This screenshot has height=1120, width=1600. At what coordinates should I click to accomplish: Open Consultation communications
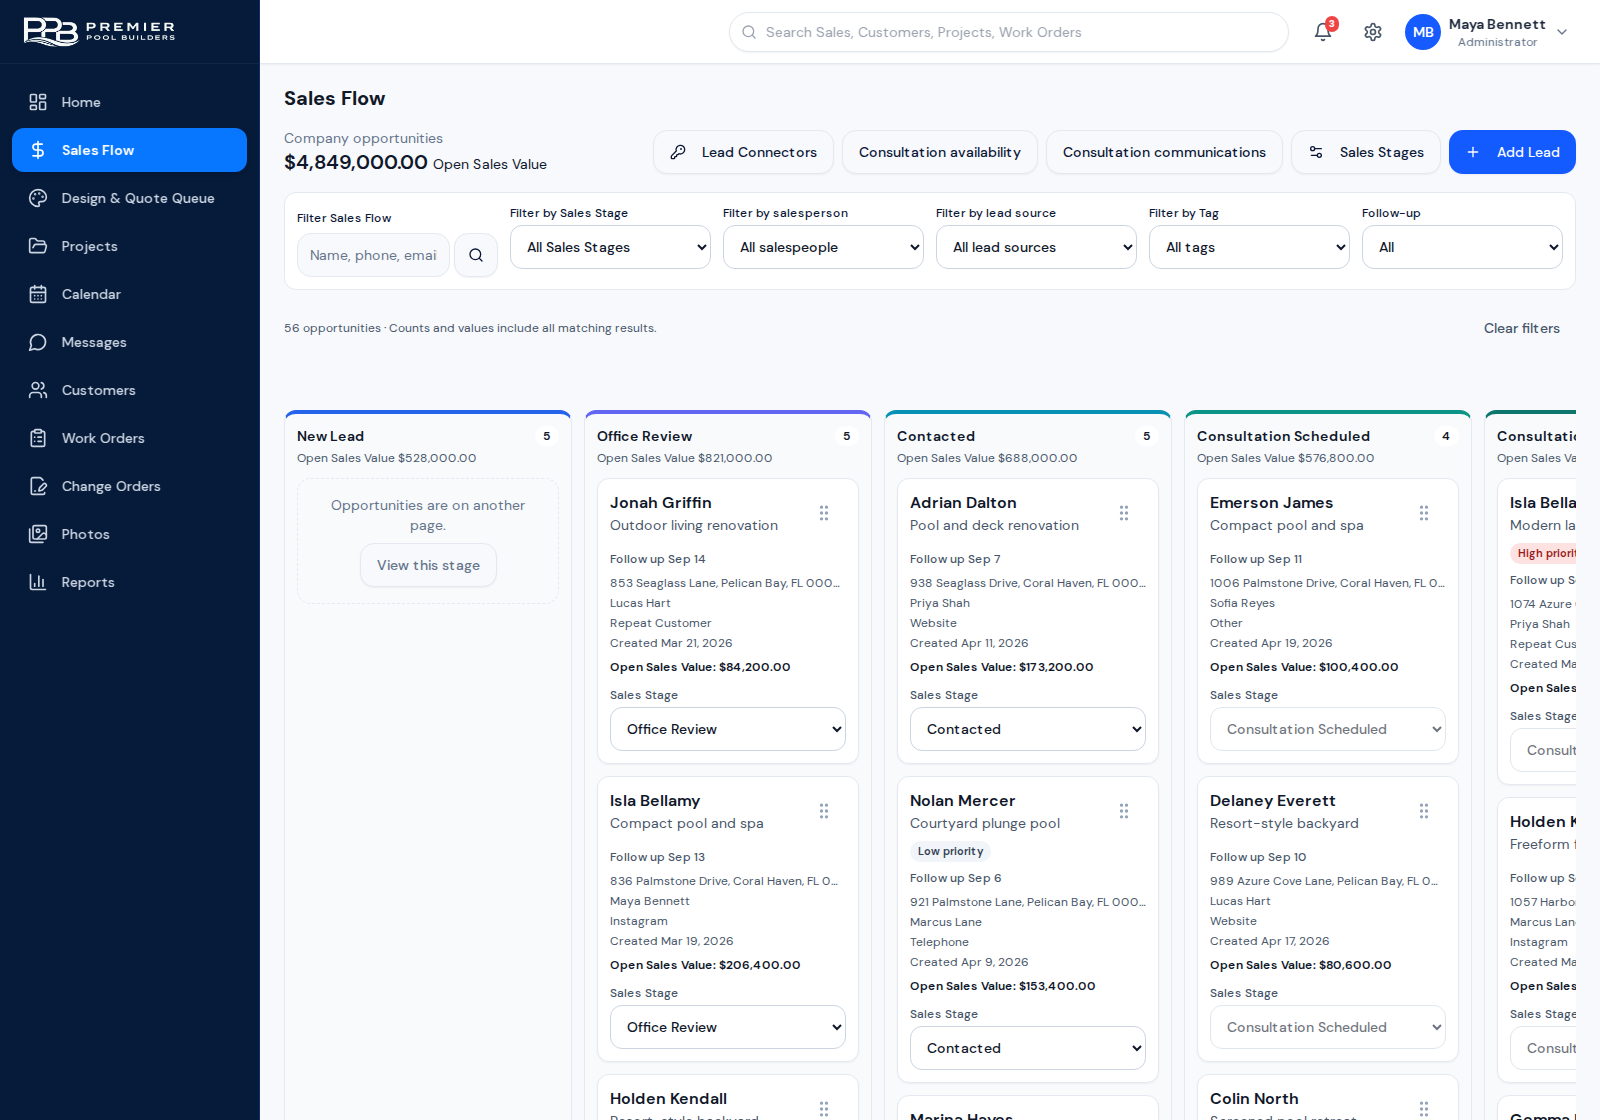(x=1164, y=152)
